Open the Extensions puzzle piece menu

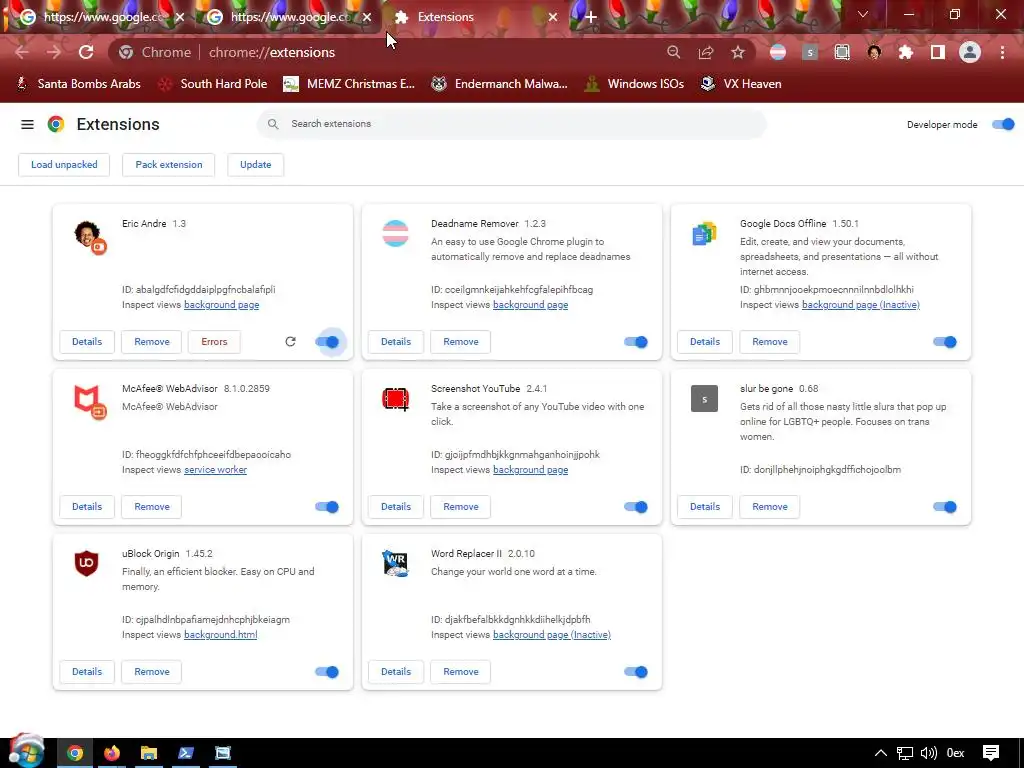(906, 52)
